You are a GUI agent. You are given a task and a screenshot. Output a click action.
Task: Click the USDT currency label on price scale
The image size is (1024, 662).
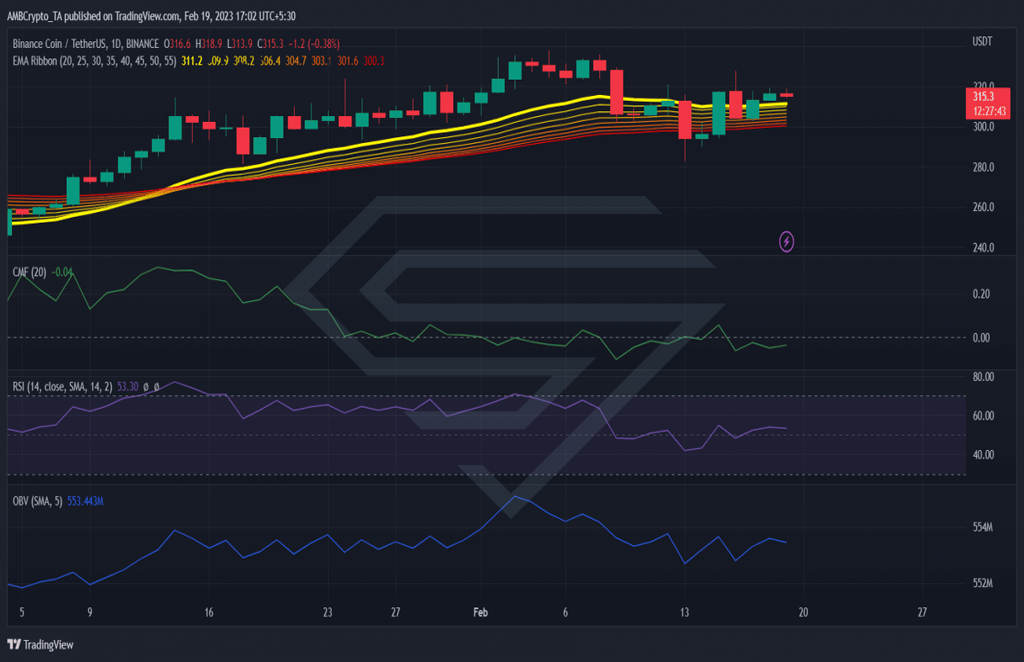982,41
